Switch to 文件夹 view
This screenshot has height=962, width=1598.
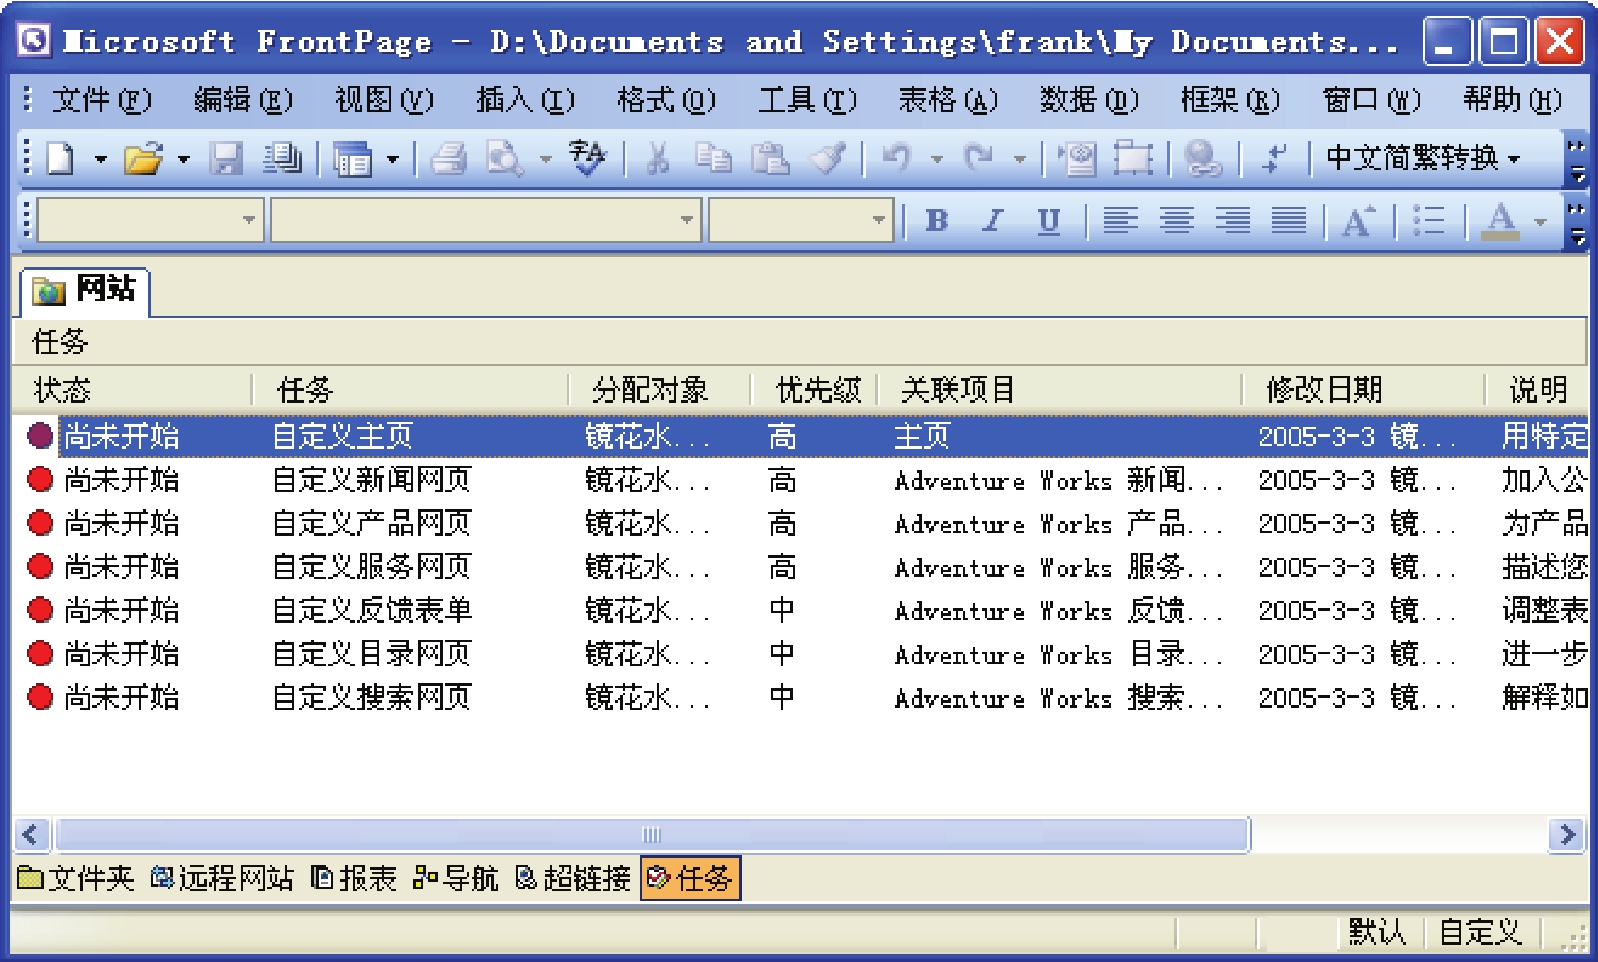76,878
